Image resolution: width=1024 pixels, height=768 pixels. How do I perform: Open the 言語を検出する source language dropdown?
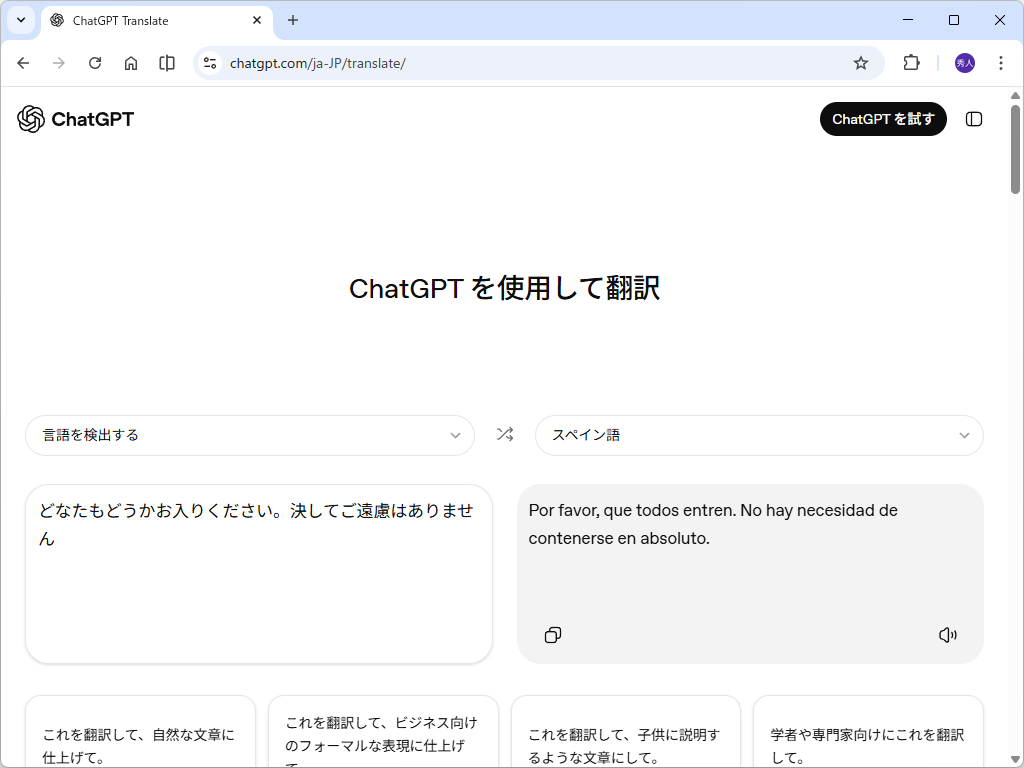[x=250, y=435]
